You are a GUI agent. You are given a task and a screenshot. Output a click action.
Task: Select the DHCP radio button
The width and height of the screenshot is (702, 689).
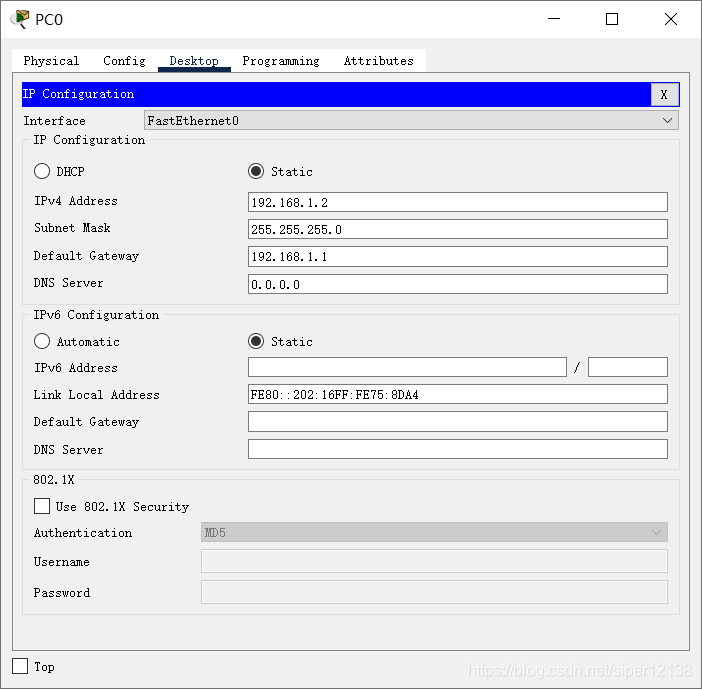[x=42, y=171]
